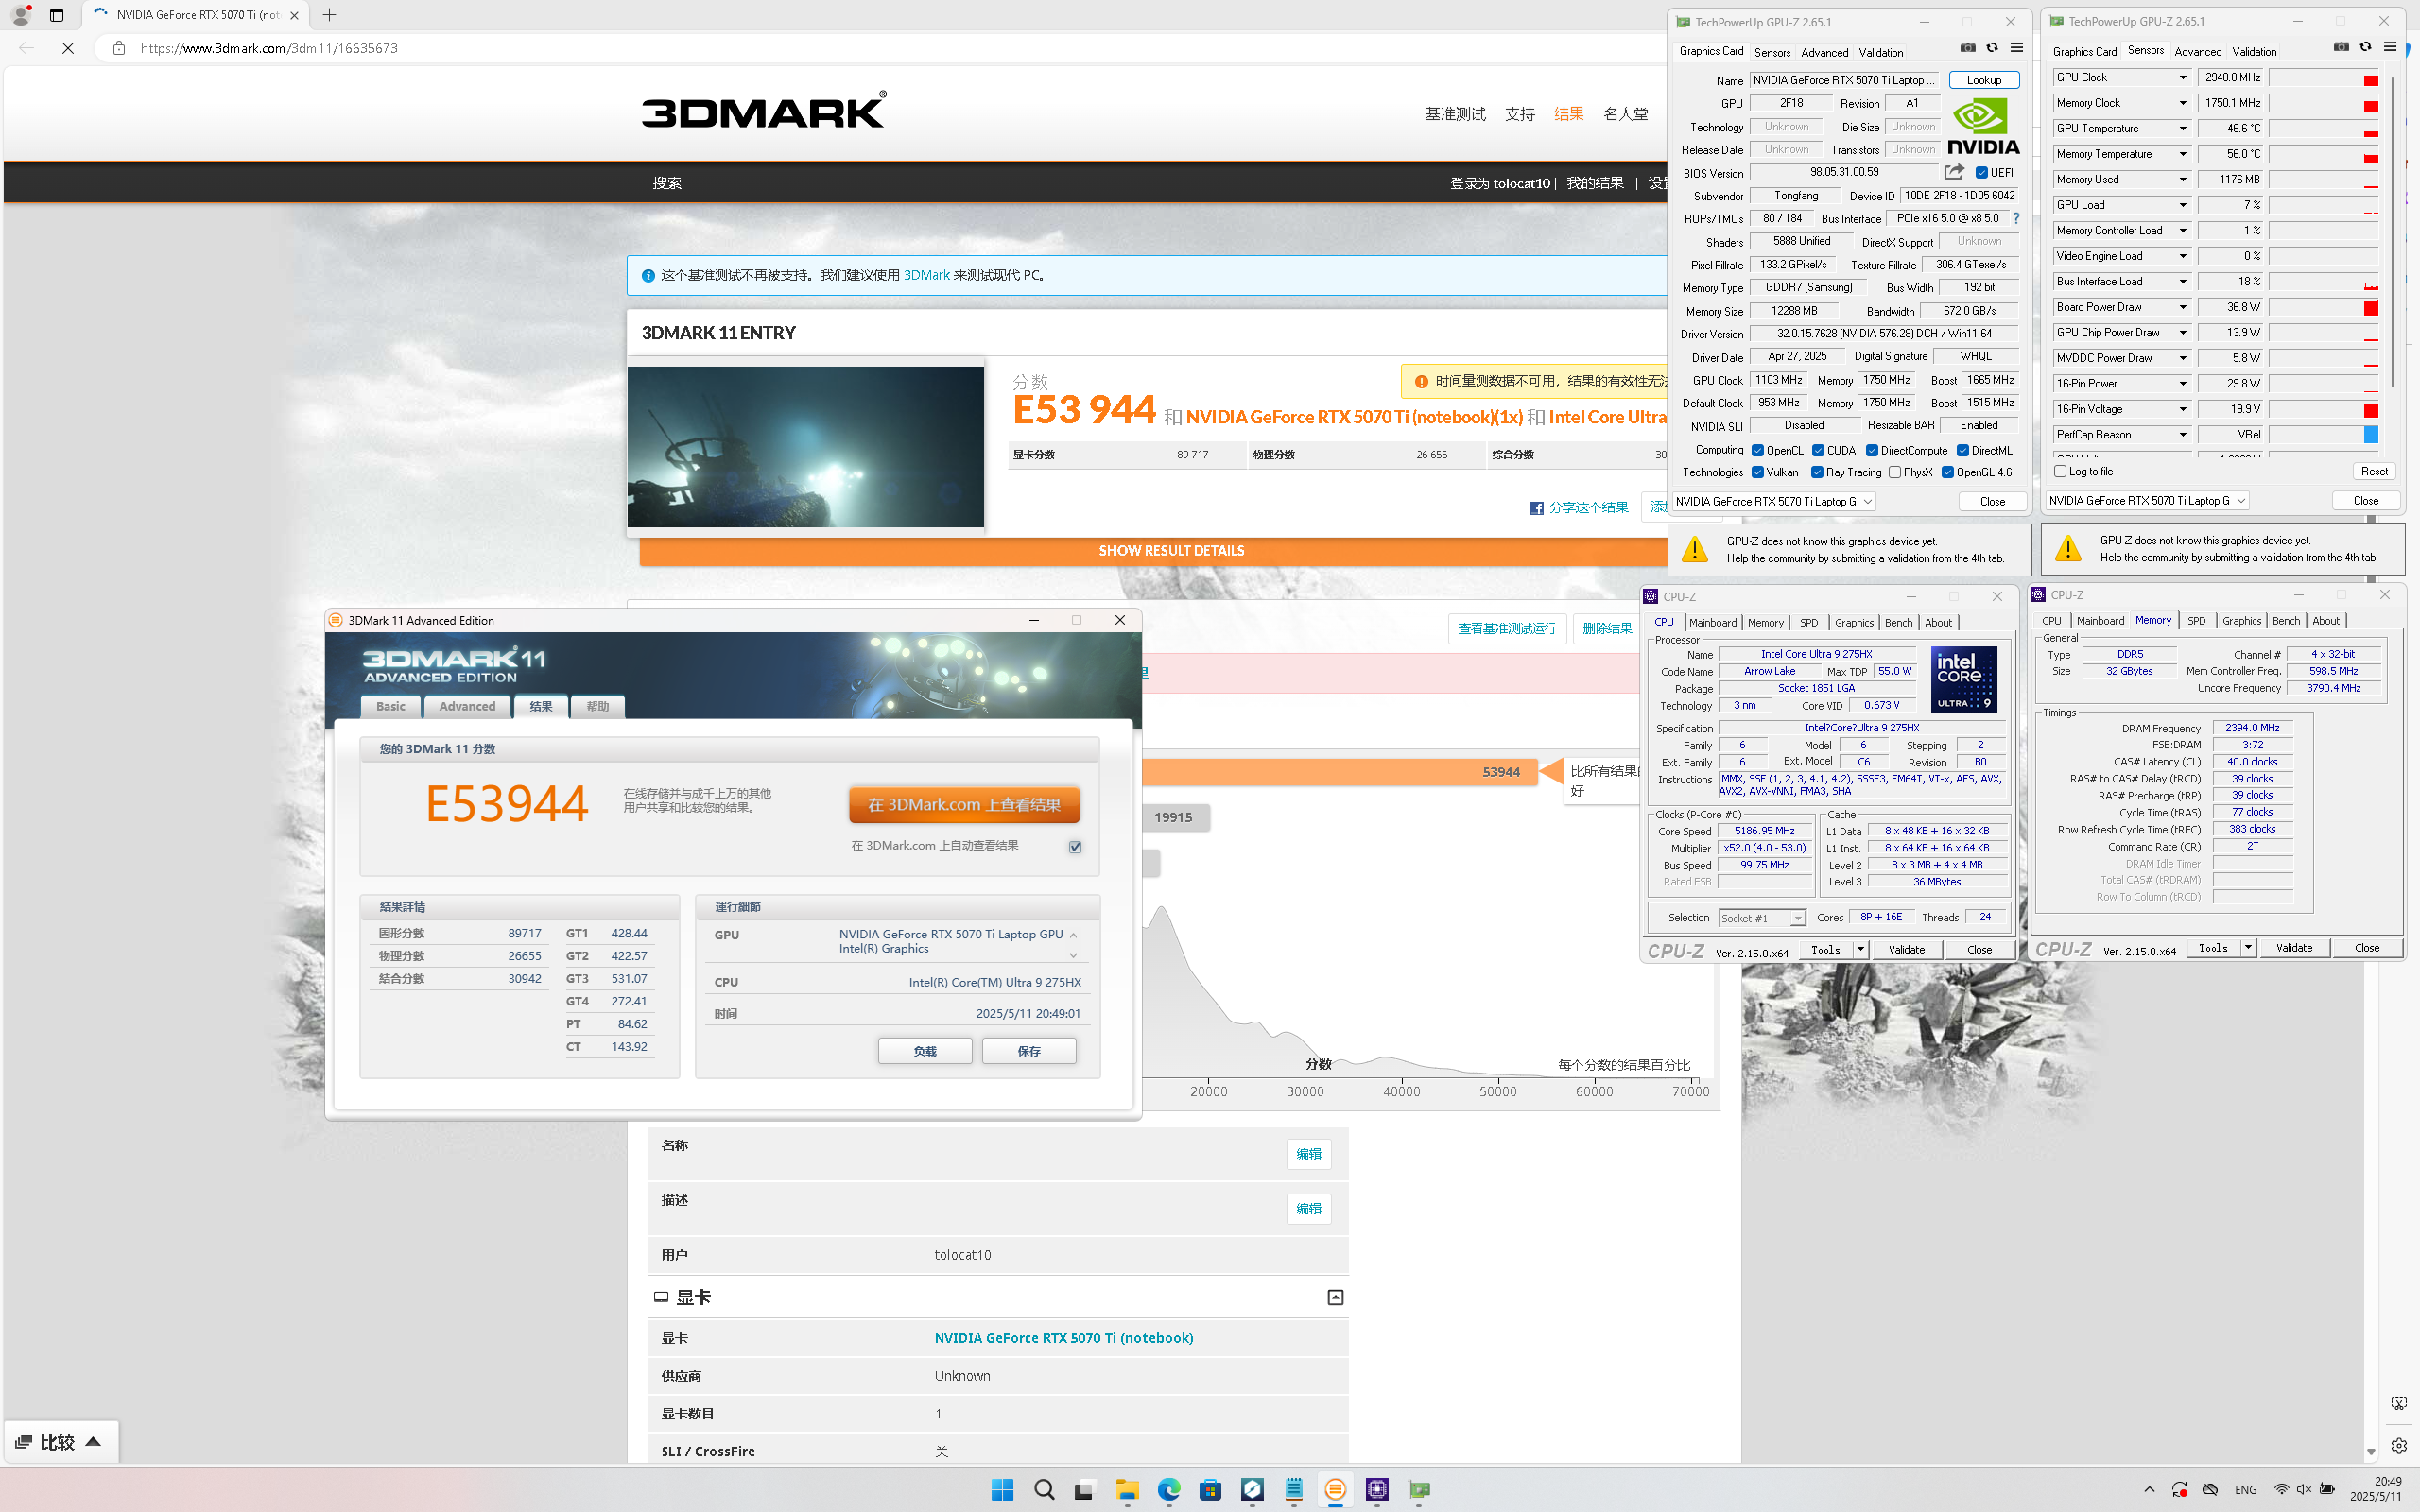Click the camera icon in GPU-Z Sensors window
The height and width of the screenshot is (1512, 2420).
click(2341, 47)
